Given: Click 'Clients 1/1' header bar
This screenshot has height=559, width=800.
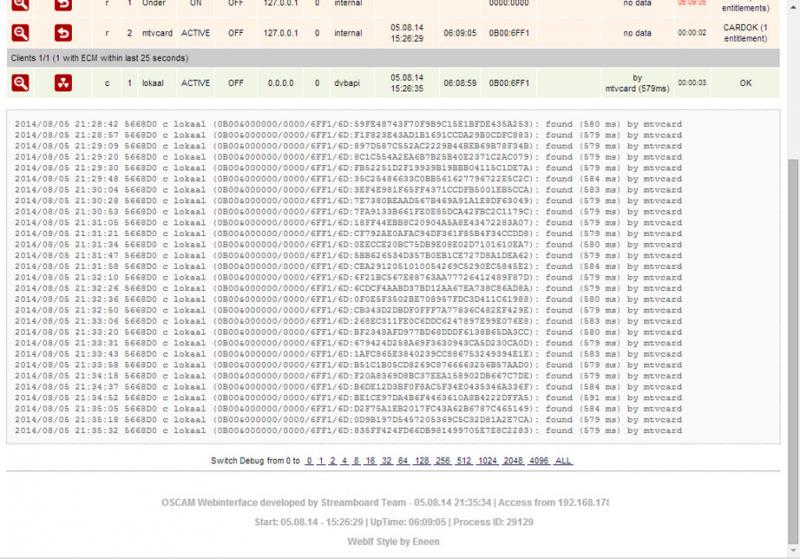Looking at the screenshot, I should point(393,58).
